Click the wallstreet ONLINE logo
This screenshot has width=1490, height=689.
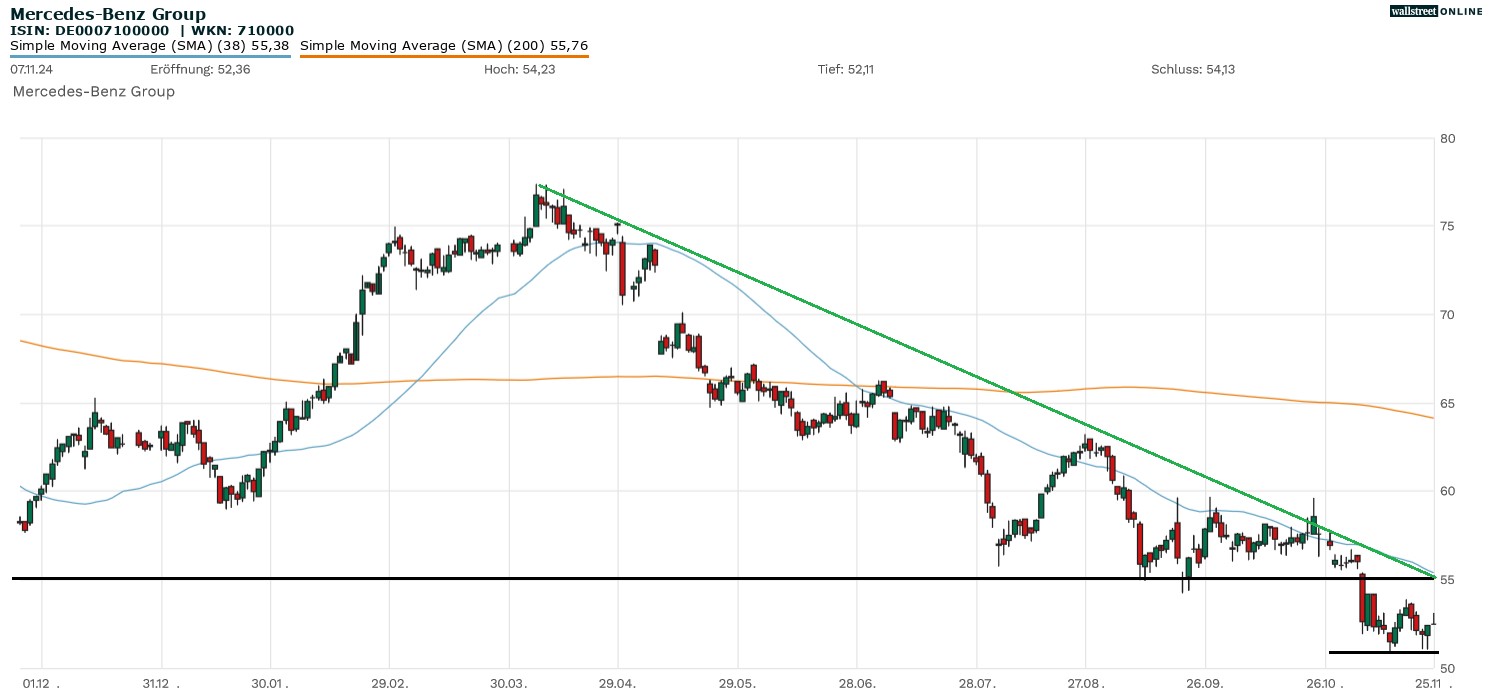[x=1436, y=11]
